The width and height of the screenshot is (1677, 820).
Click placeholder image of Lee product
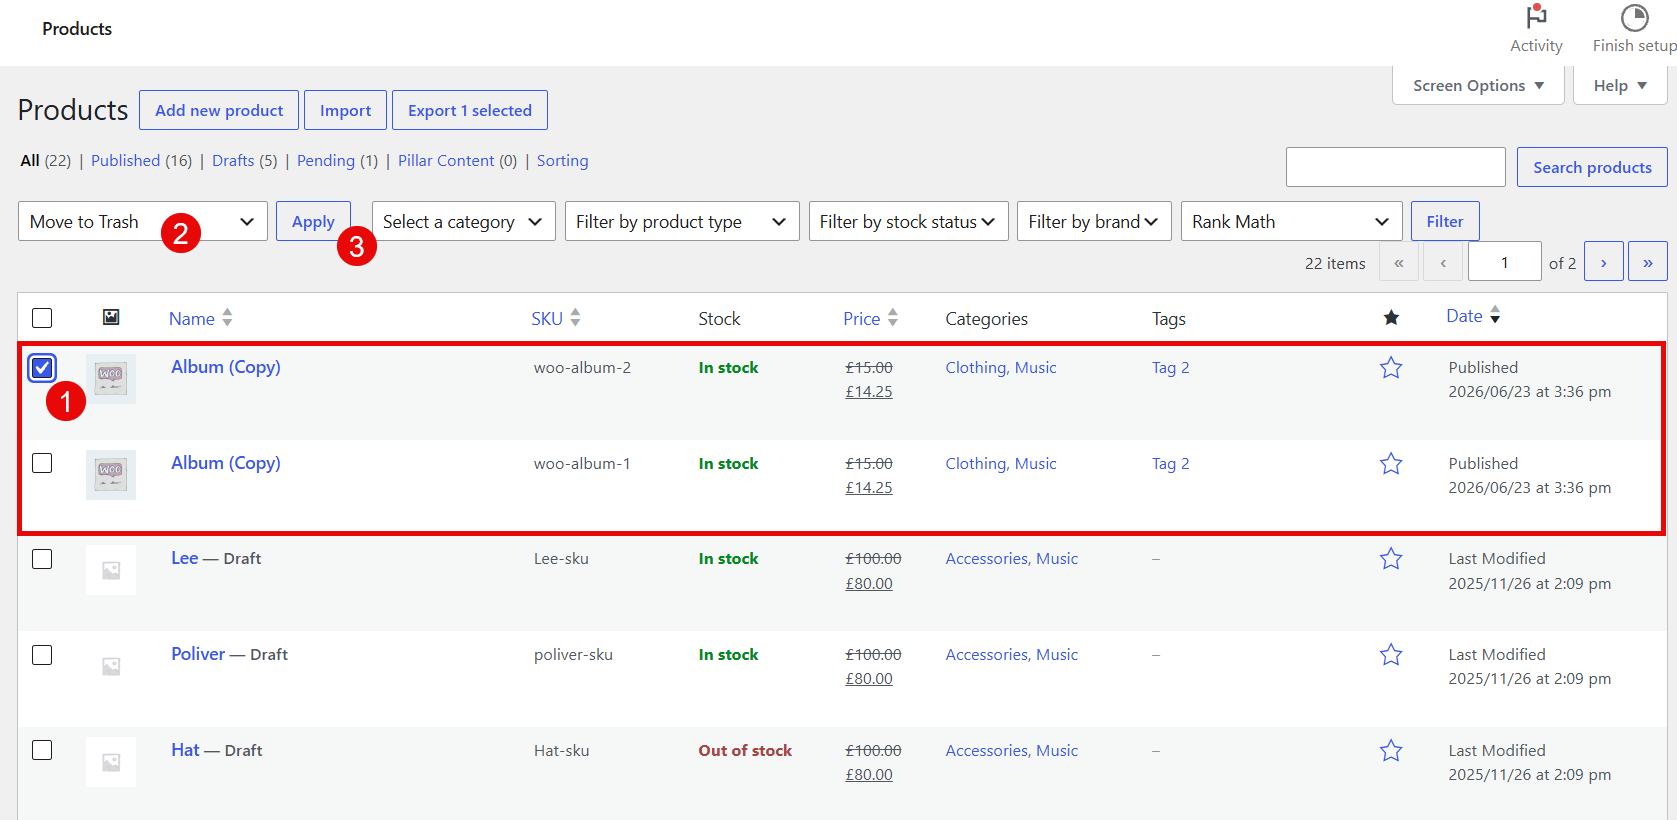click(x=111, y=570)
